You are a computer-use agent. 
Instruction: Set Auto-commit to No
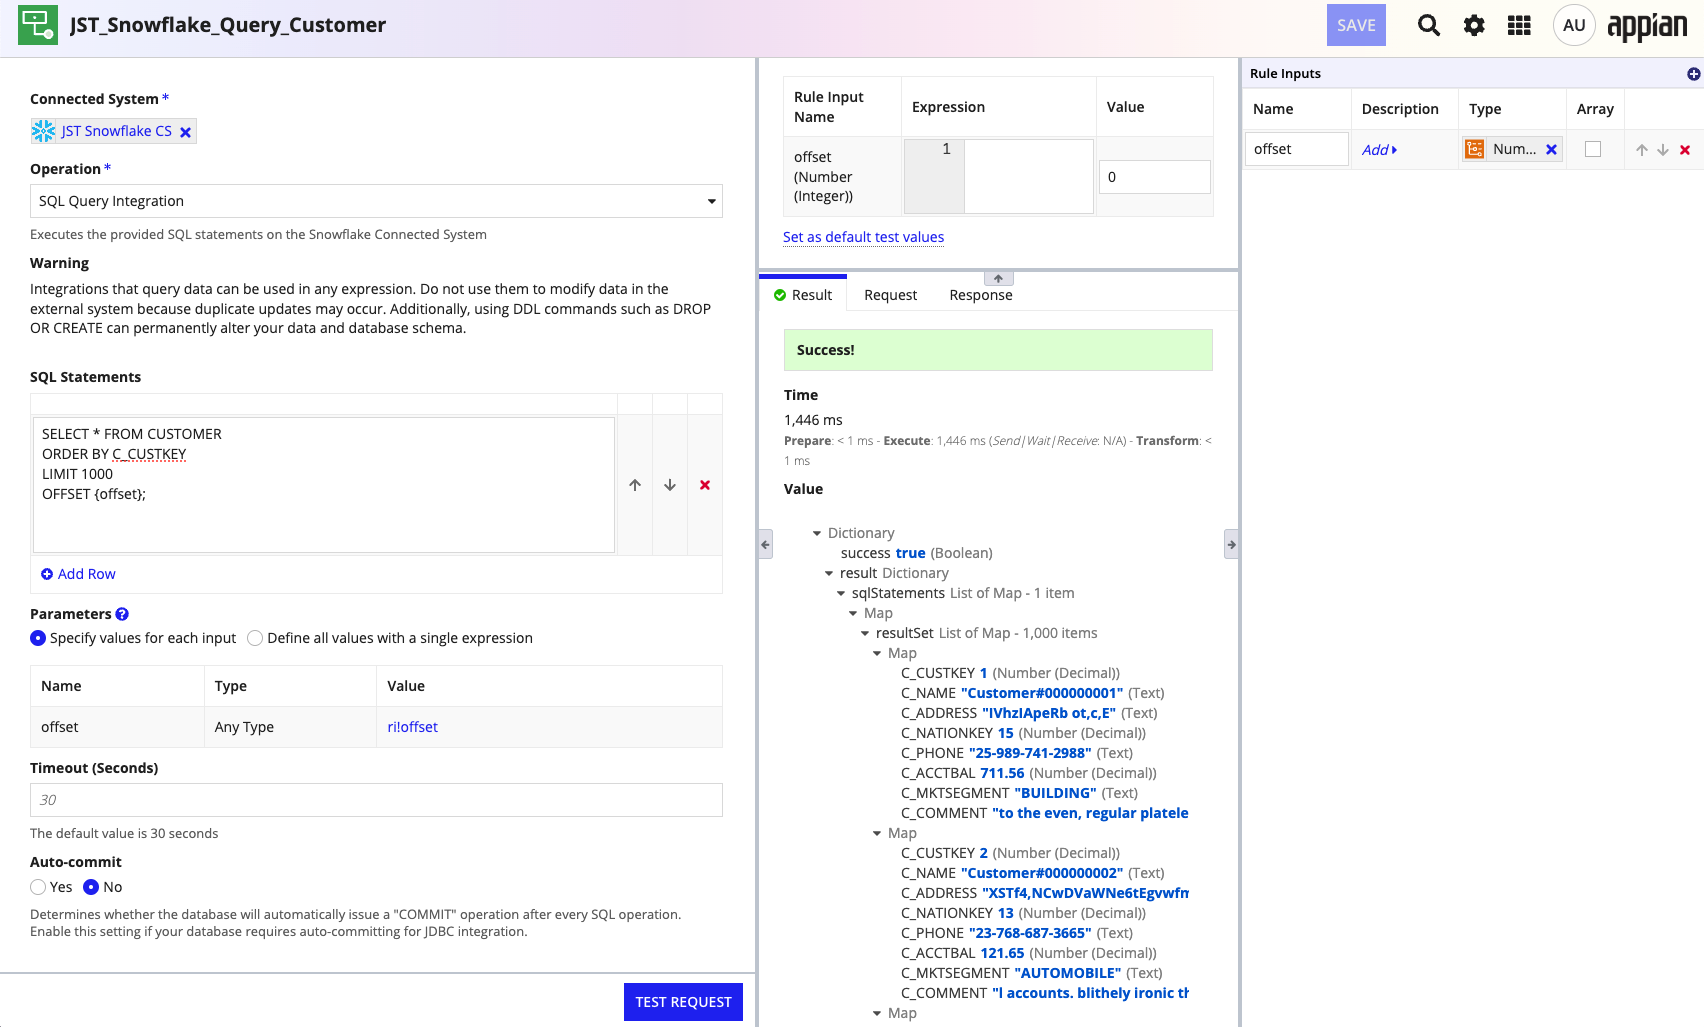[x=91, y=887]
